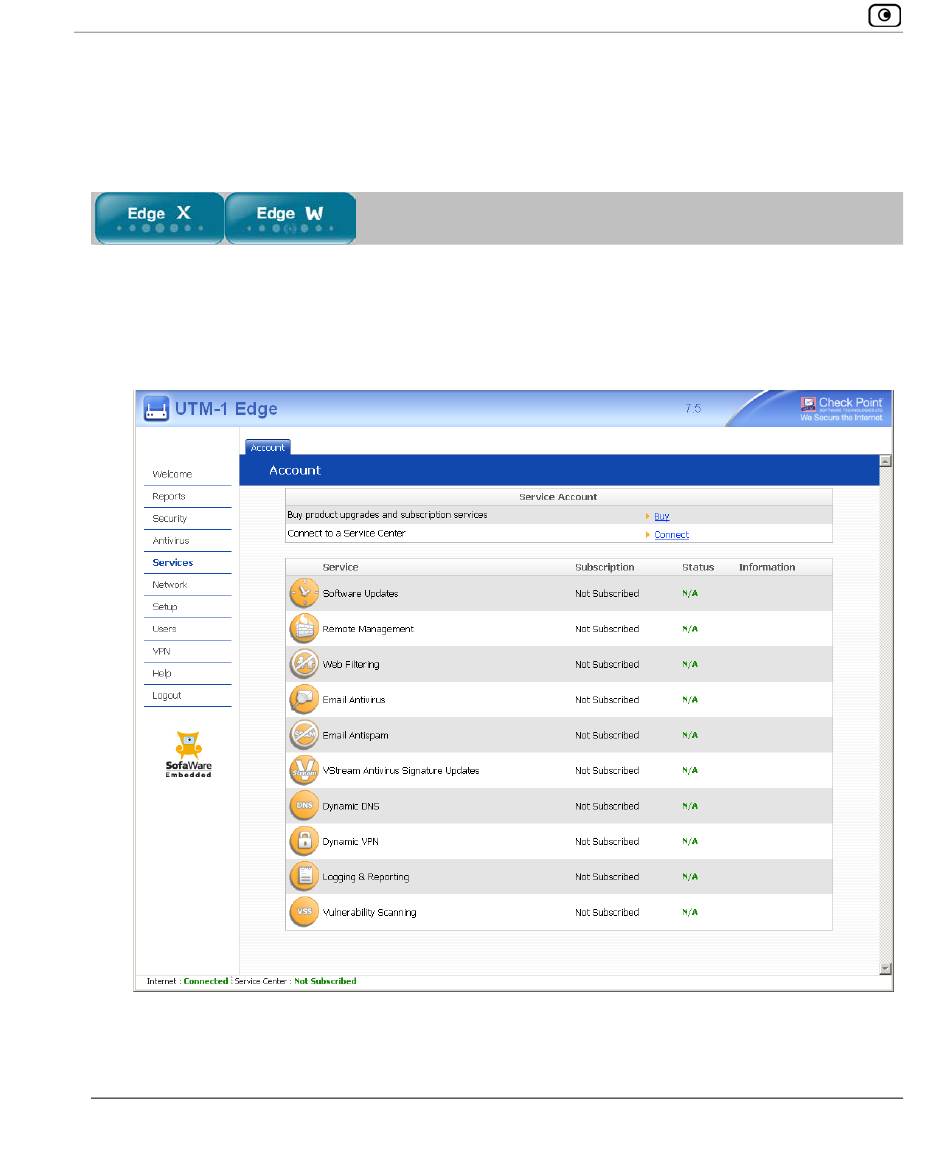Click the VStream Antivirus Signature Updates text

click(400, 770)
